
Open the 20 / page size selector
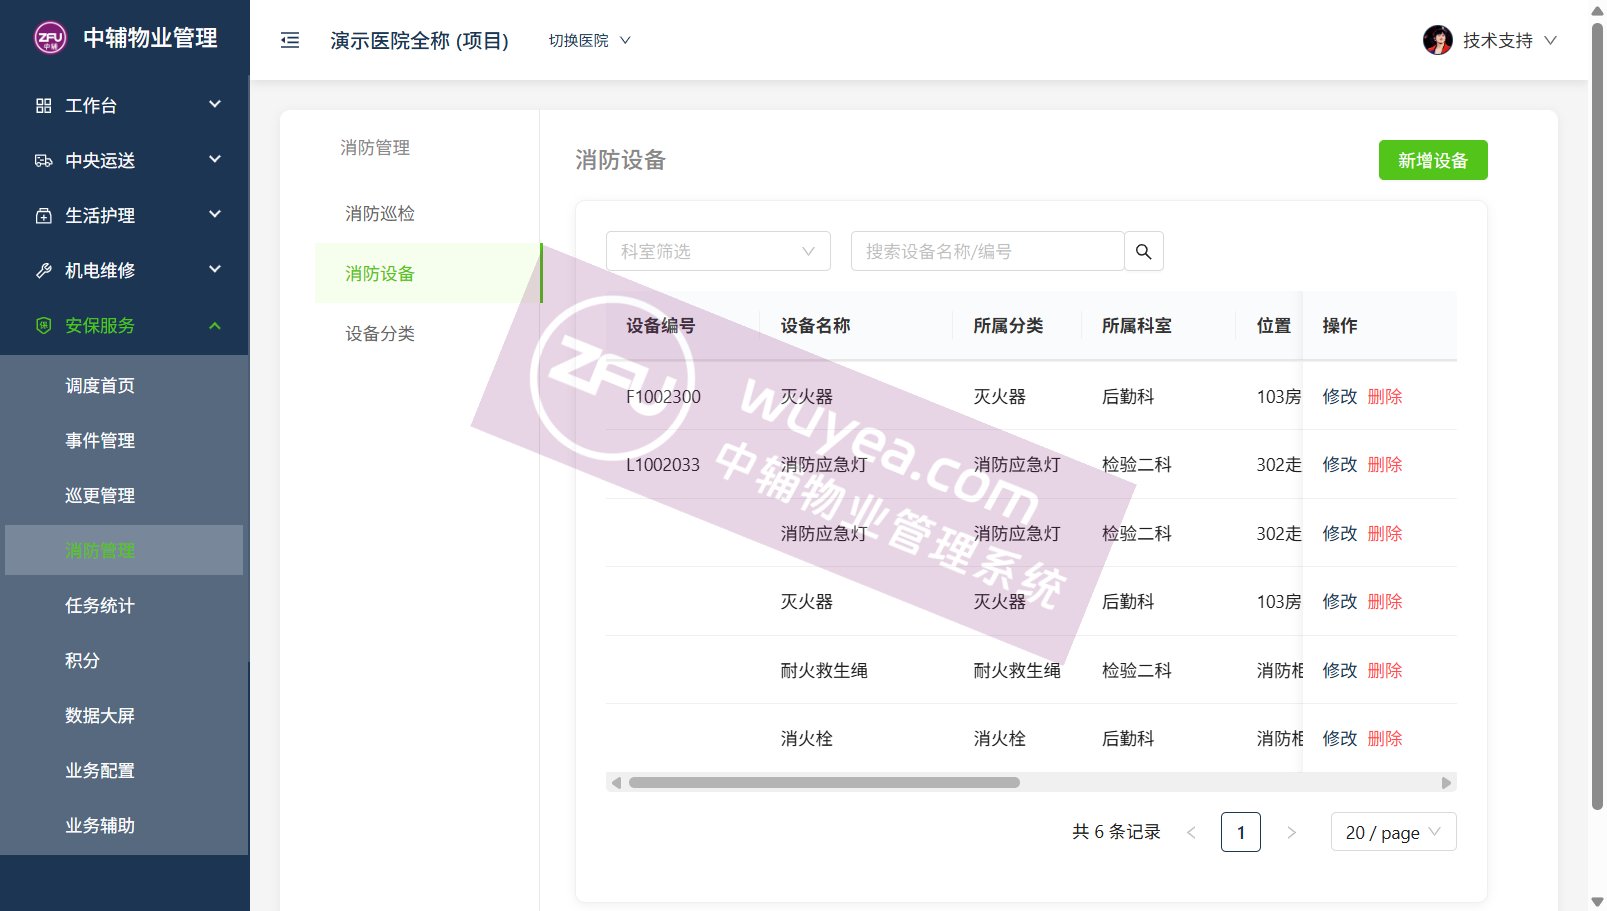(x=1393, y=832)
